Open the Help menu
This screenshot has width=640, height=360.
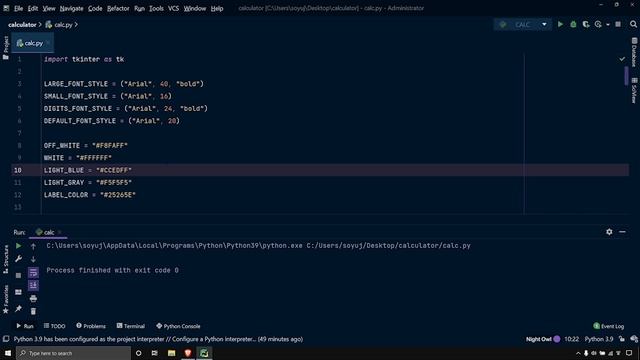[x=217, y=8]
